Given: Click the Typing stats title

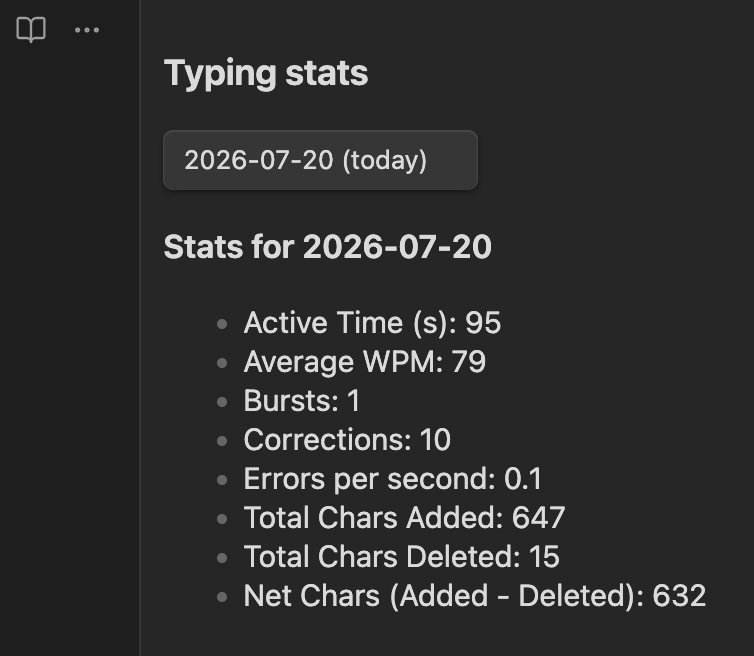Looking at the screenshot, I should 266,73.
